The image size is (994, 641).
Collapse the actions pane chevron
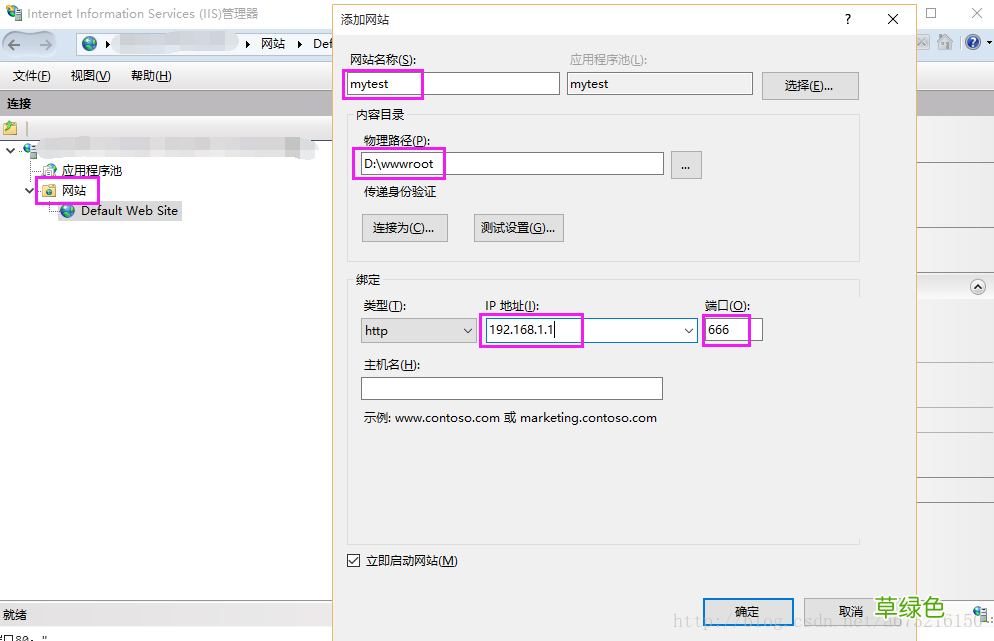pyautogui.click(x=978, y=287)
